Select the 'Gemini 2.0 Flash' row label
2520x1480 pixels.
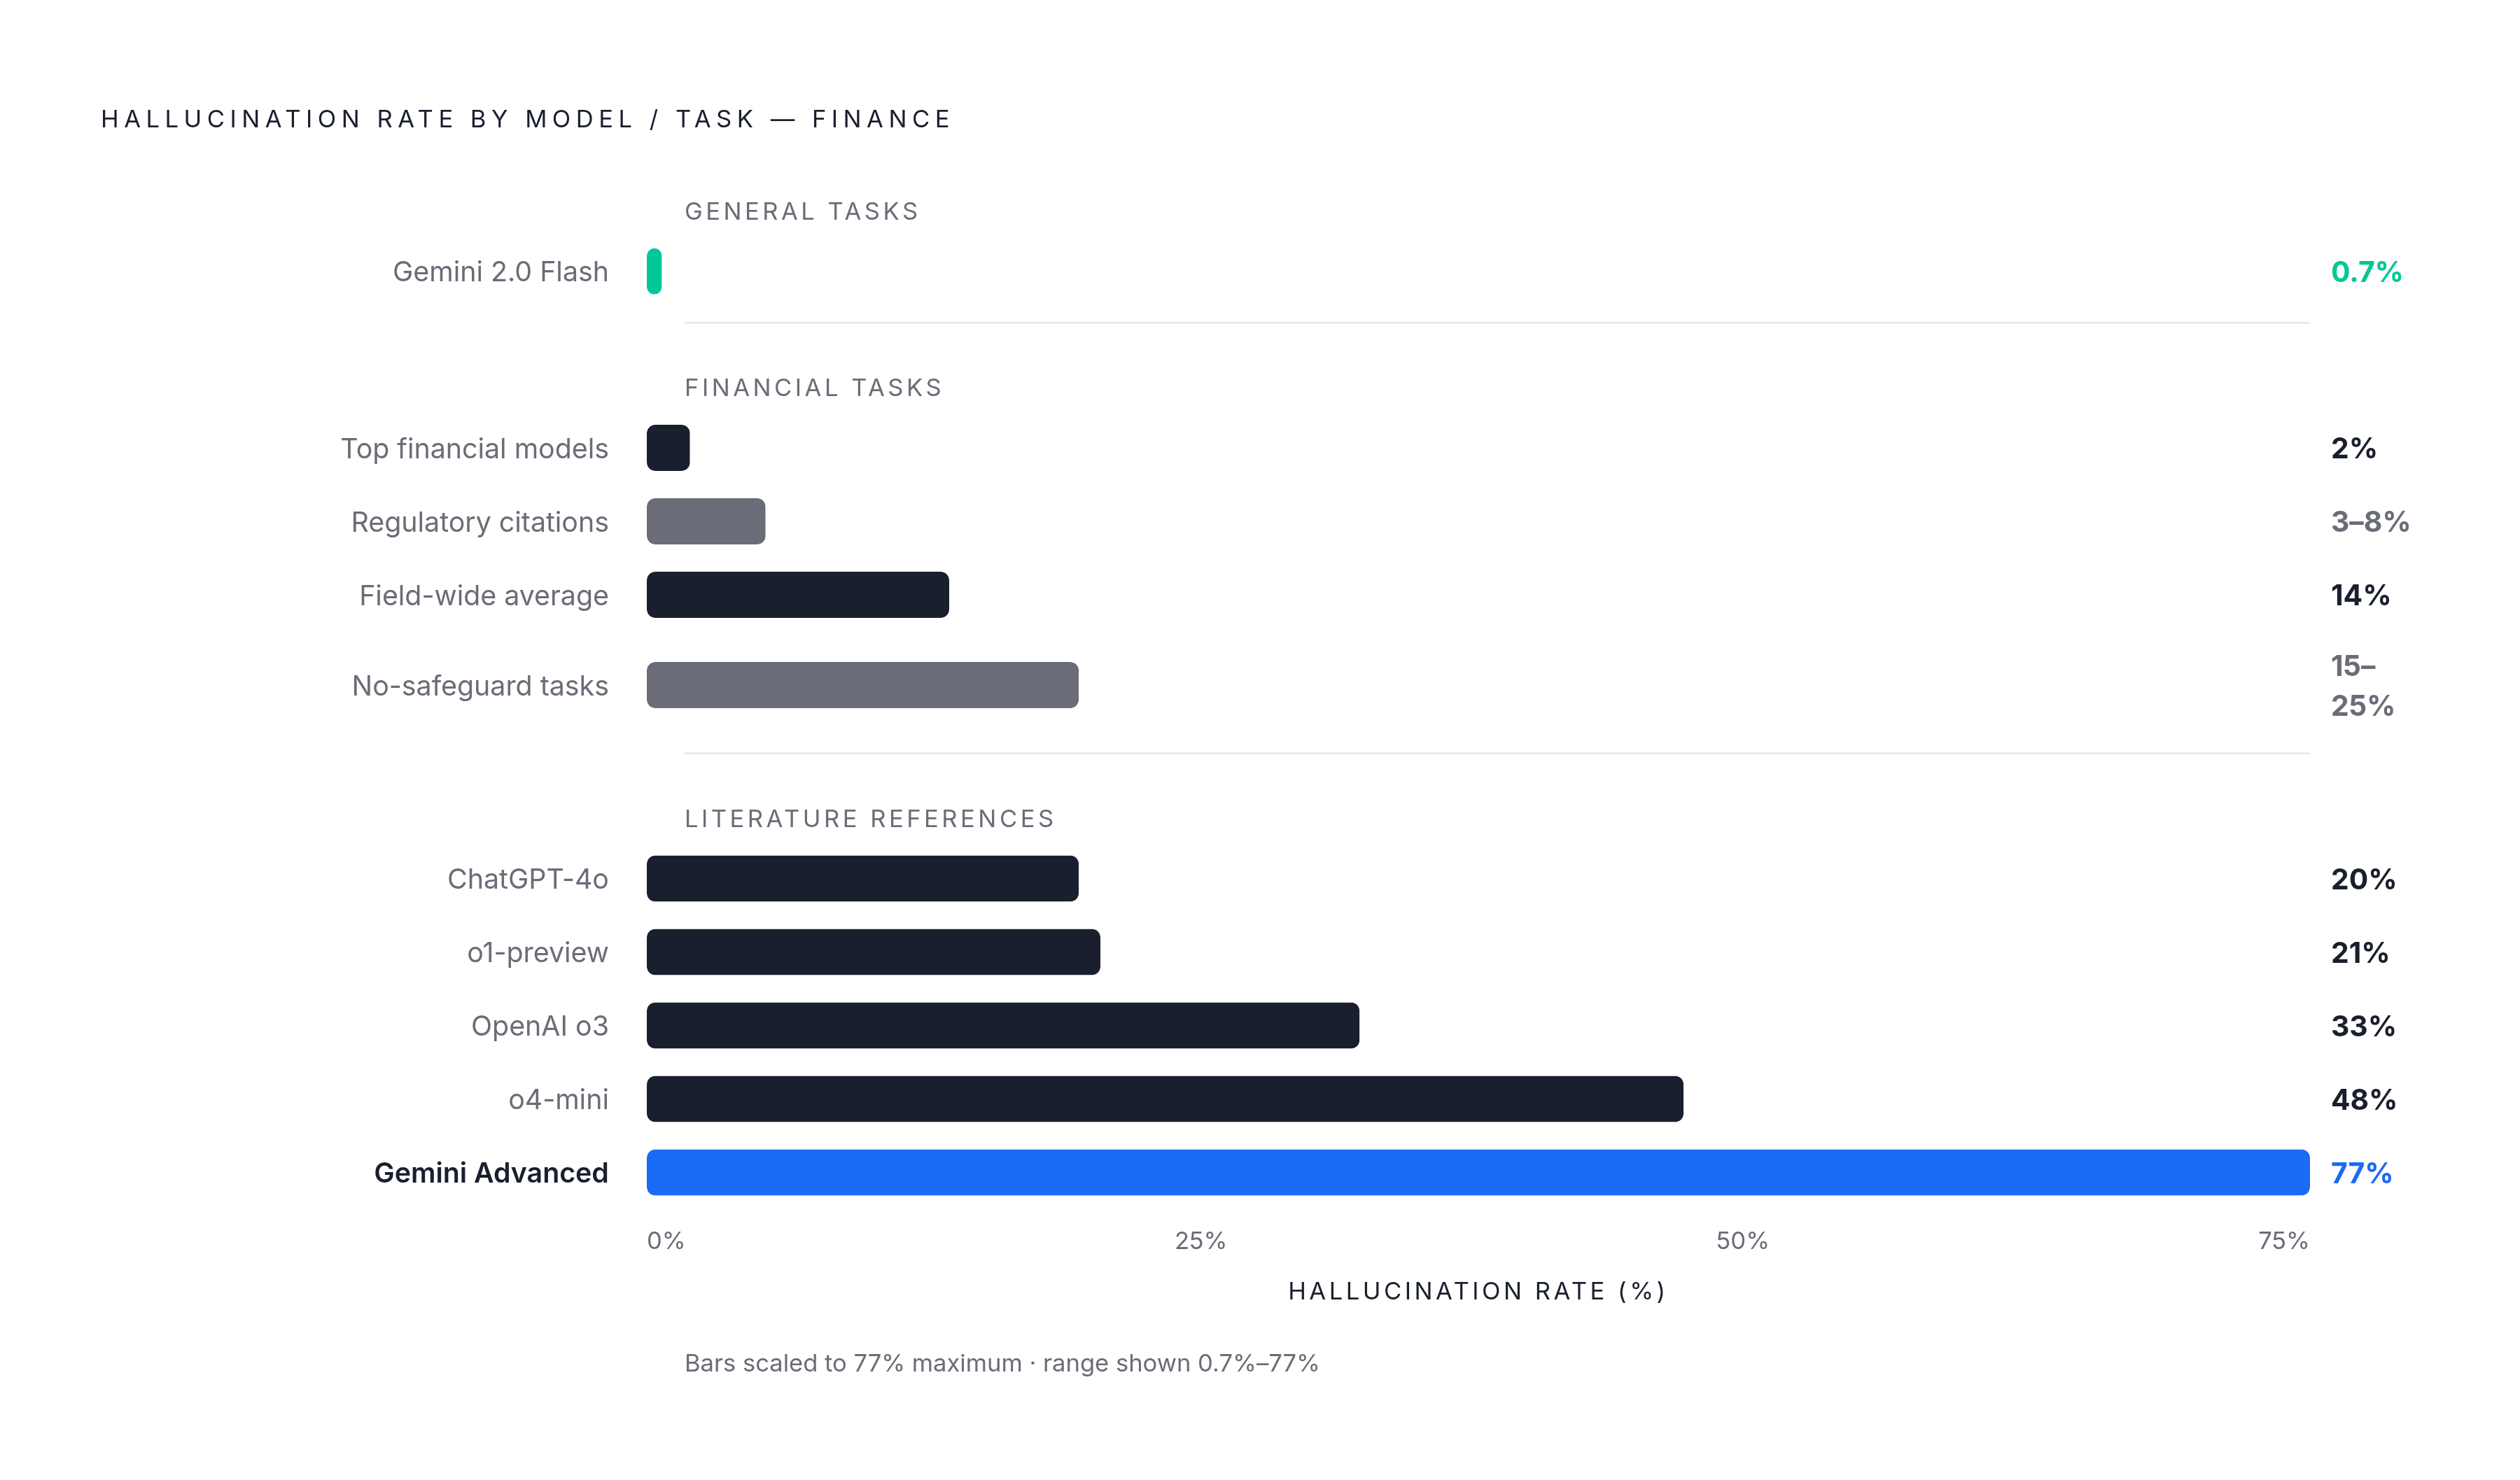tap(500, 272)
